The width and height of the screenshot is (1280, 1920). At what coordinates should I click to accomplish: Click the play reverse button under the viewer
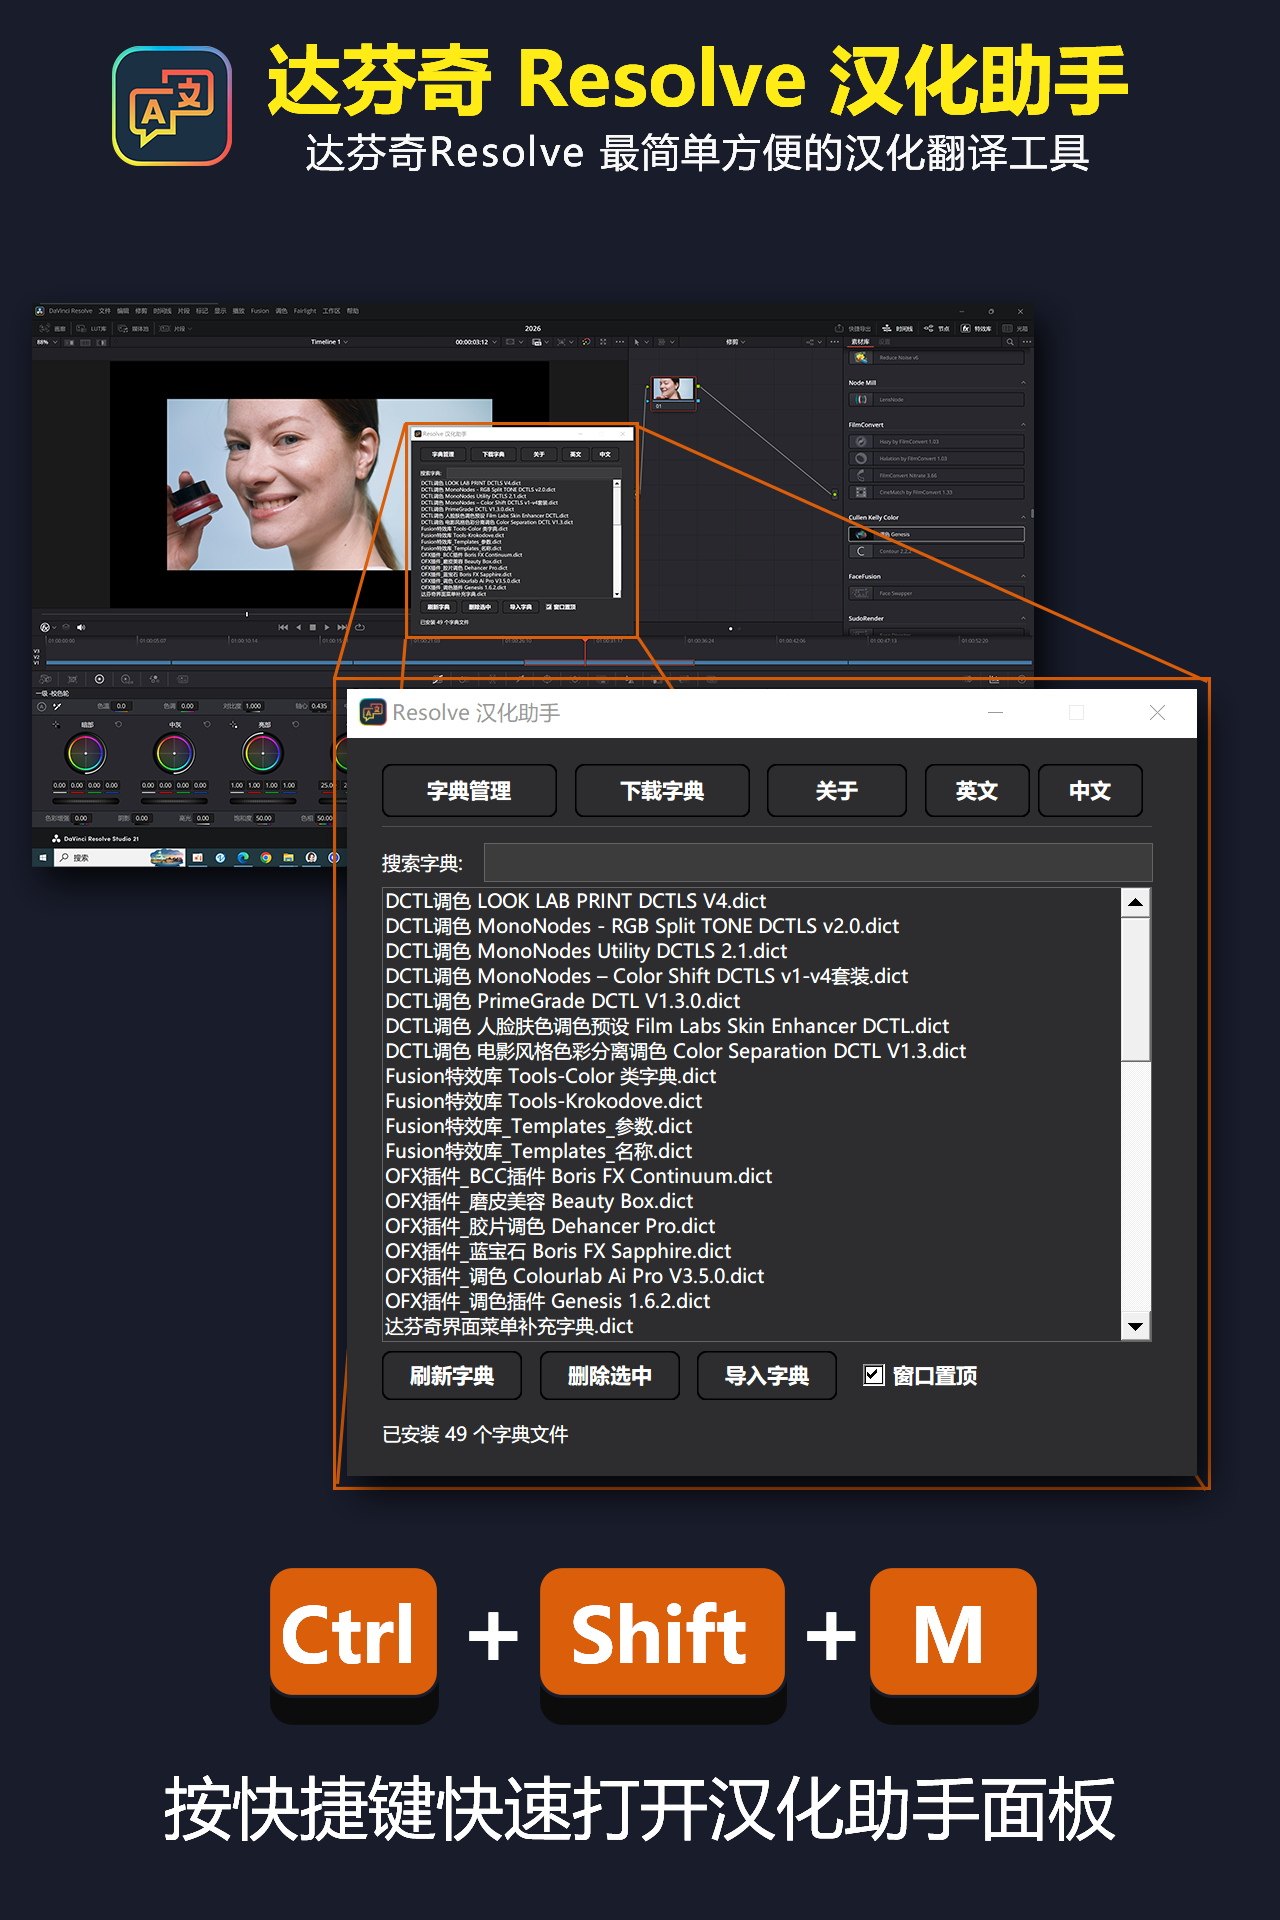298,627
